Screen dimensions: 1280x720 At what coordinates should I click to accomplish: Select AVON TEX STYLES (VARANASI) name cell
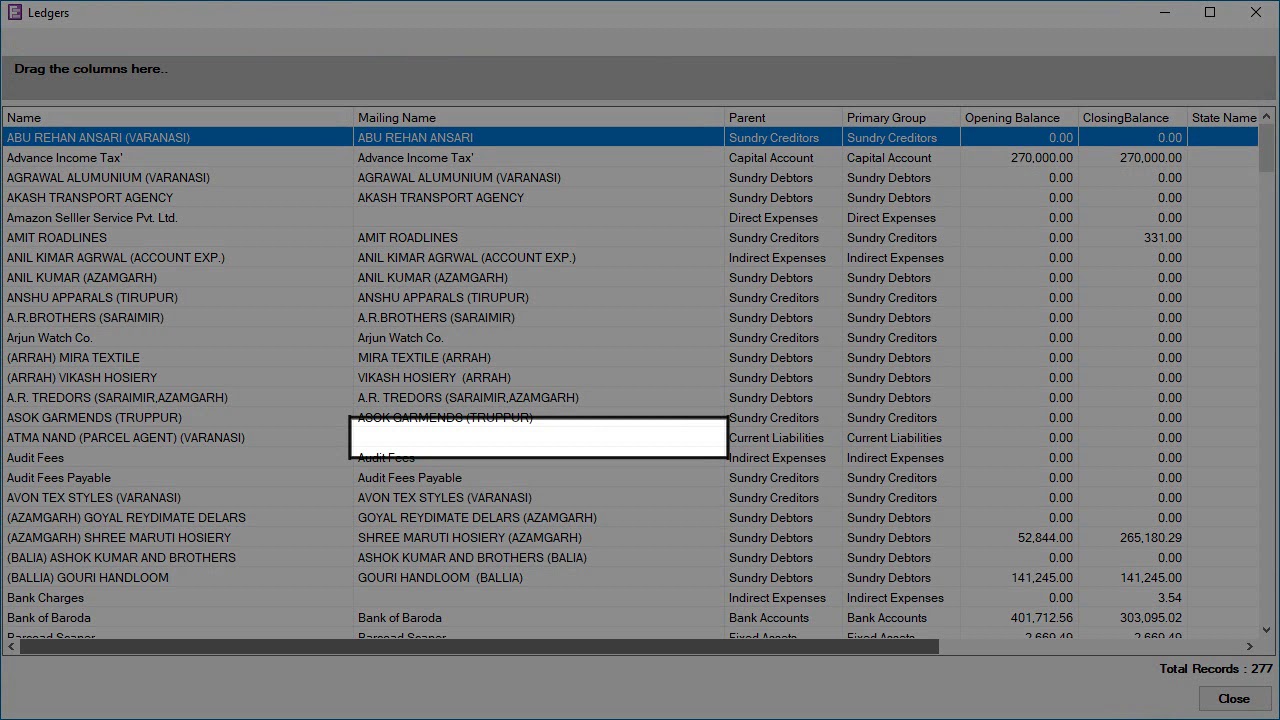coord(179,497)
